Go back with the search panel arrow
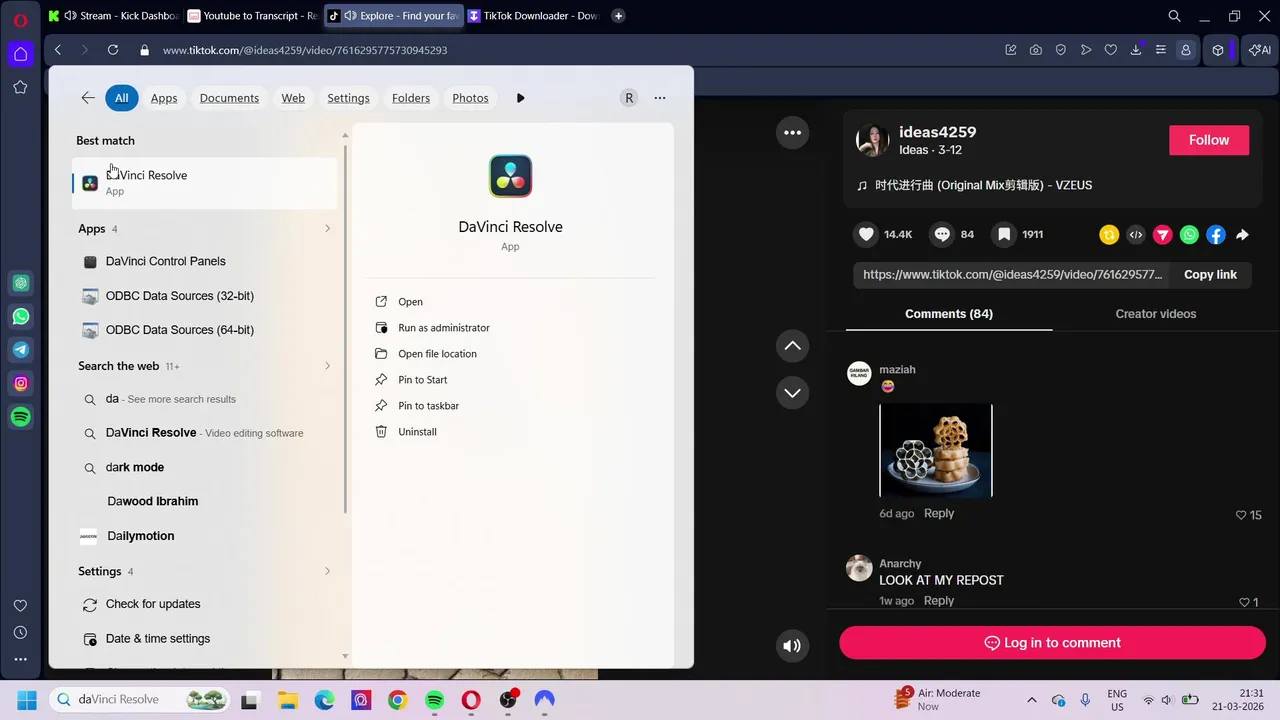This screenshot has width=1280, height=720. click(88, 98)
